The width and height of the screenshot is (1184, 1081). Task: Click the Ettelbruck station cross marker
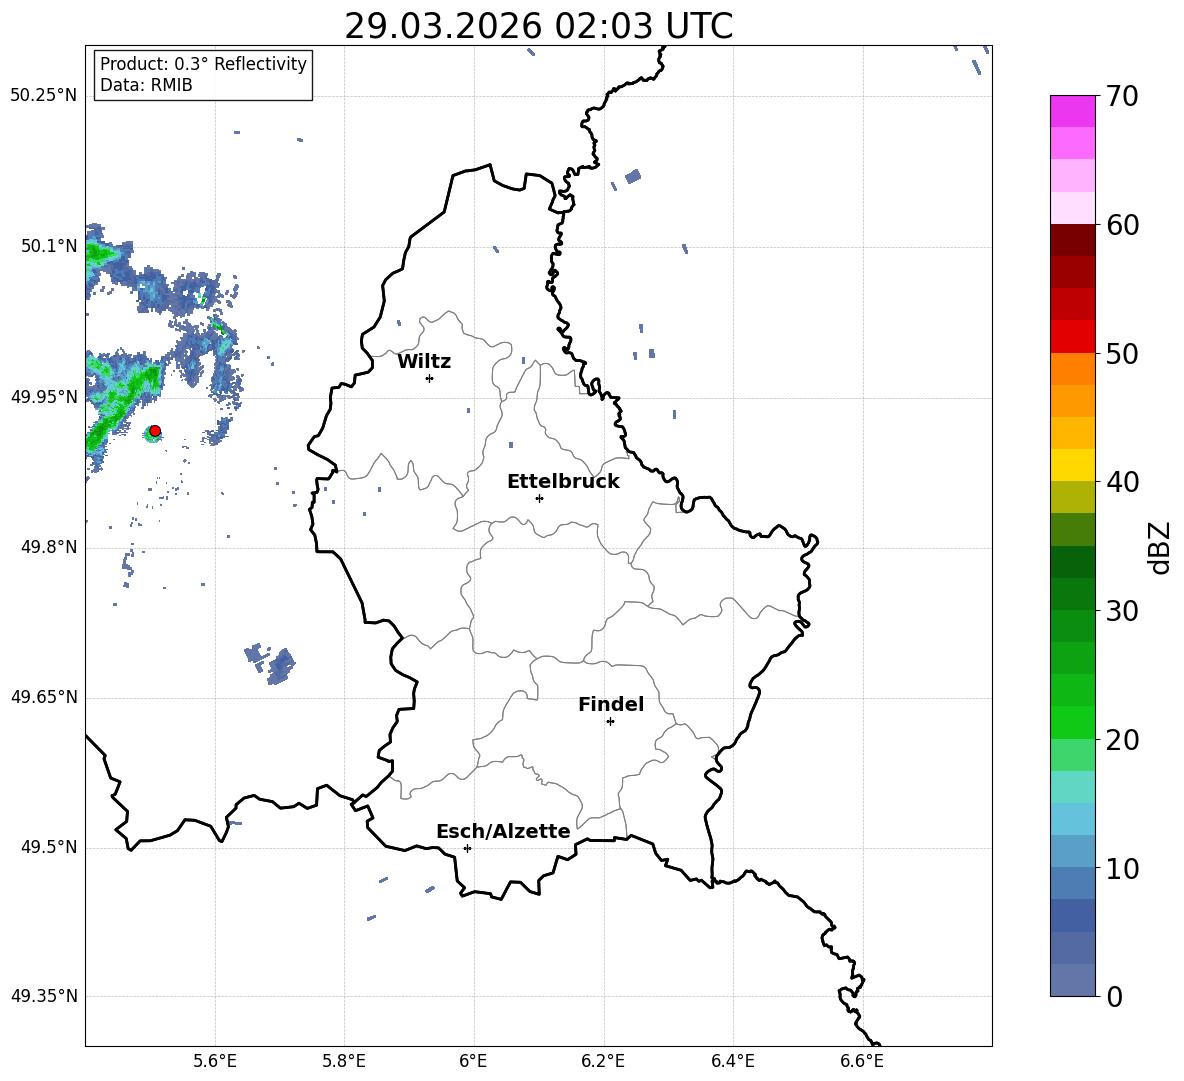[x=539, y=498]
